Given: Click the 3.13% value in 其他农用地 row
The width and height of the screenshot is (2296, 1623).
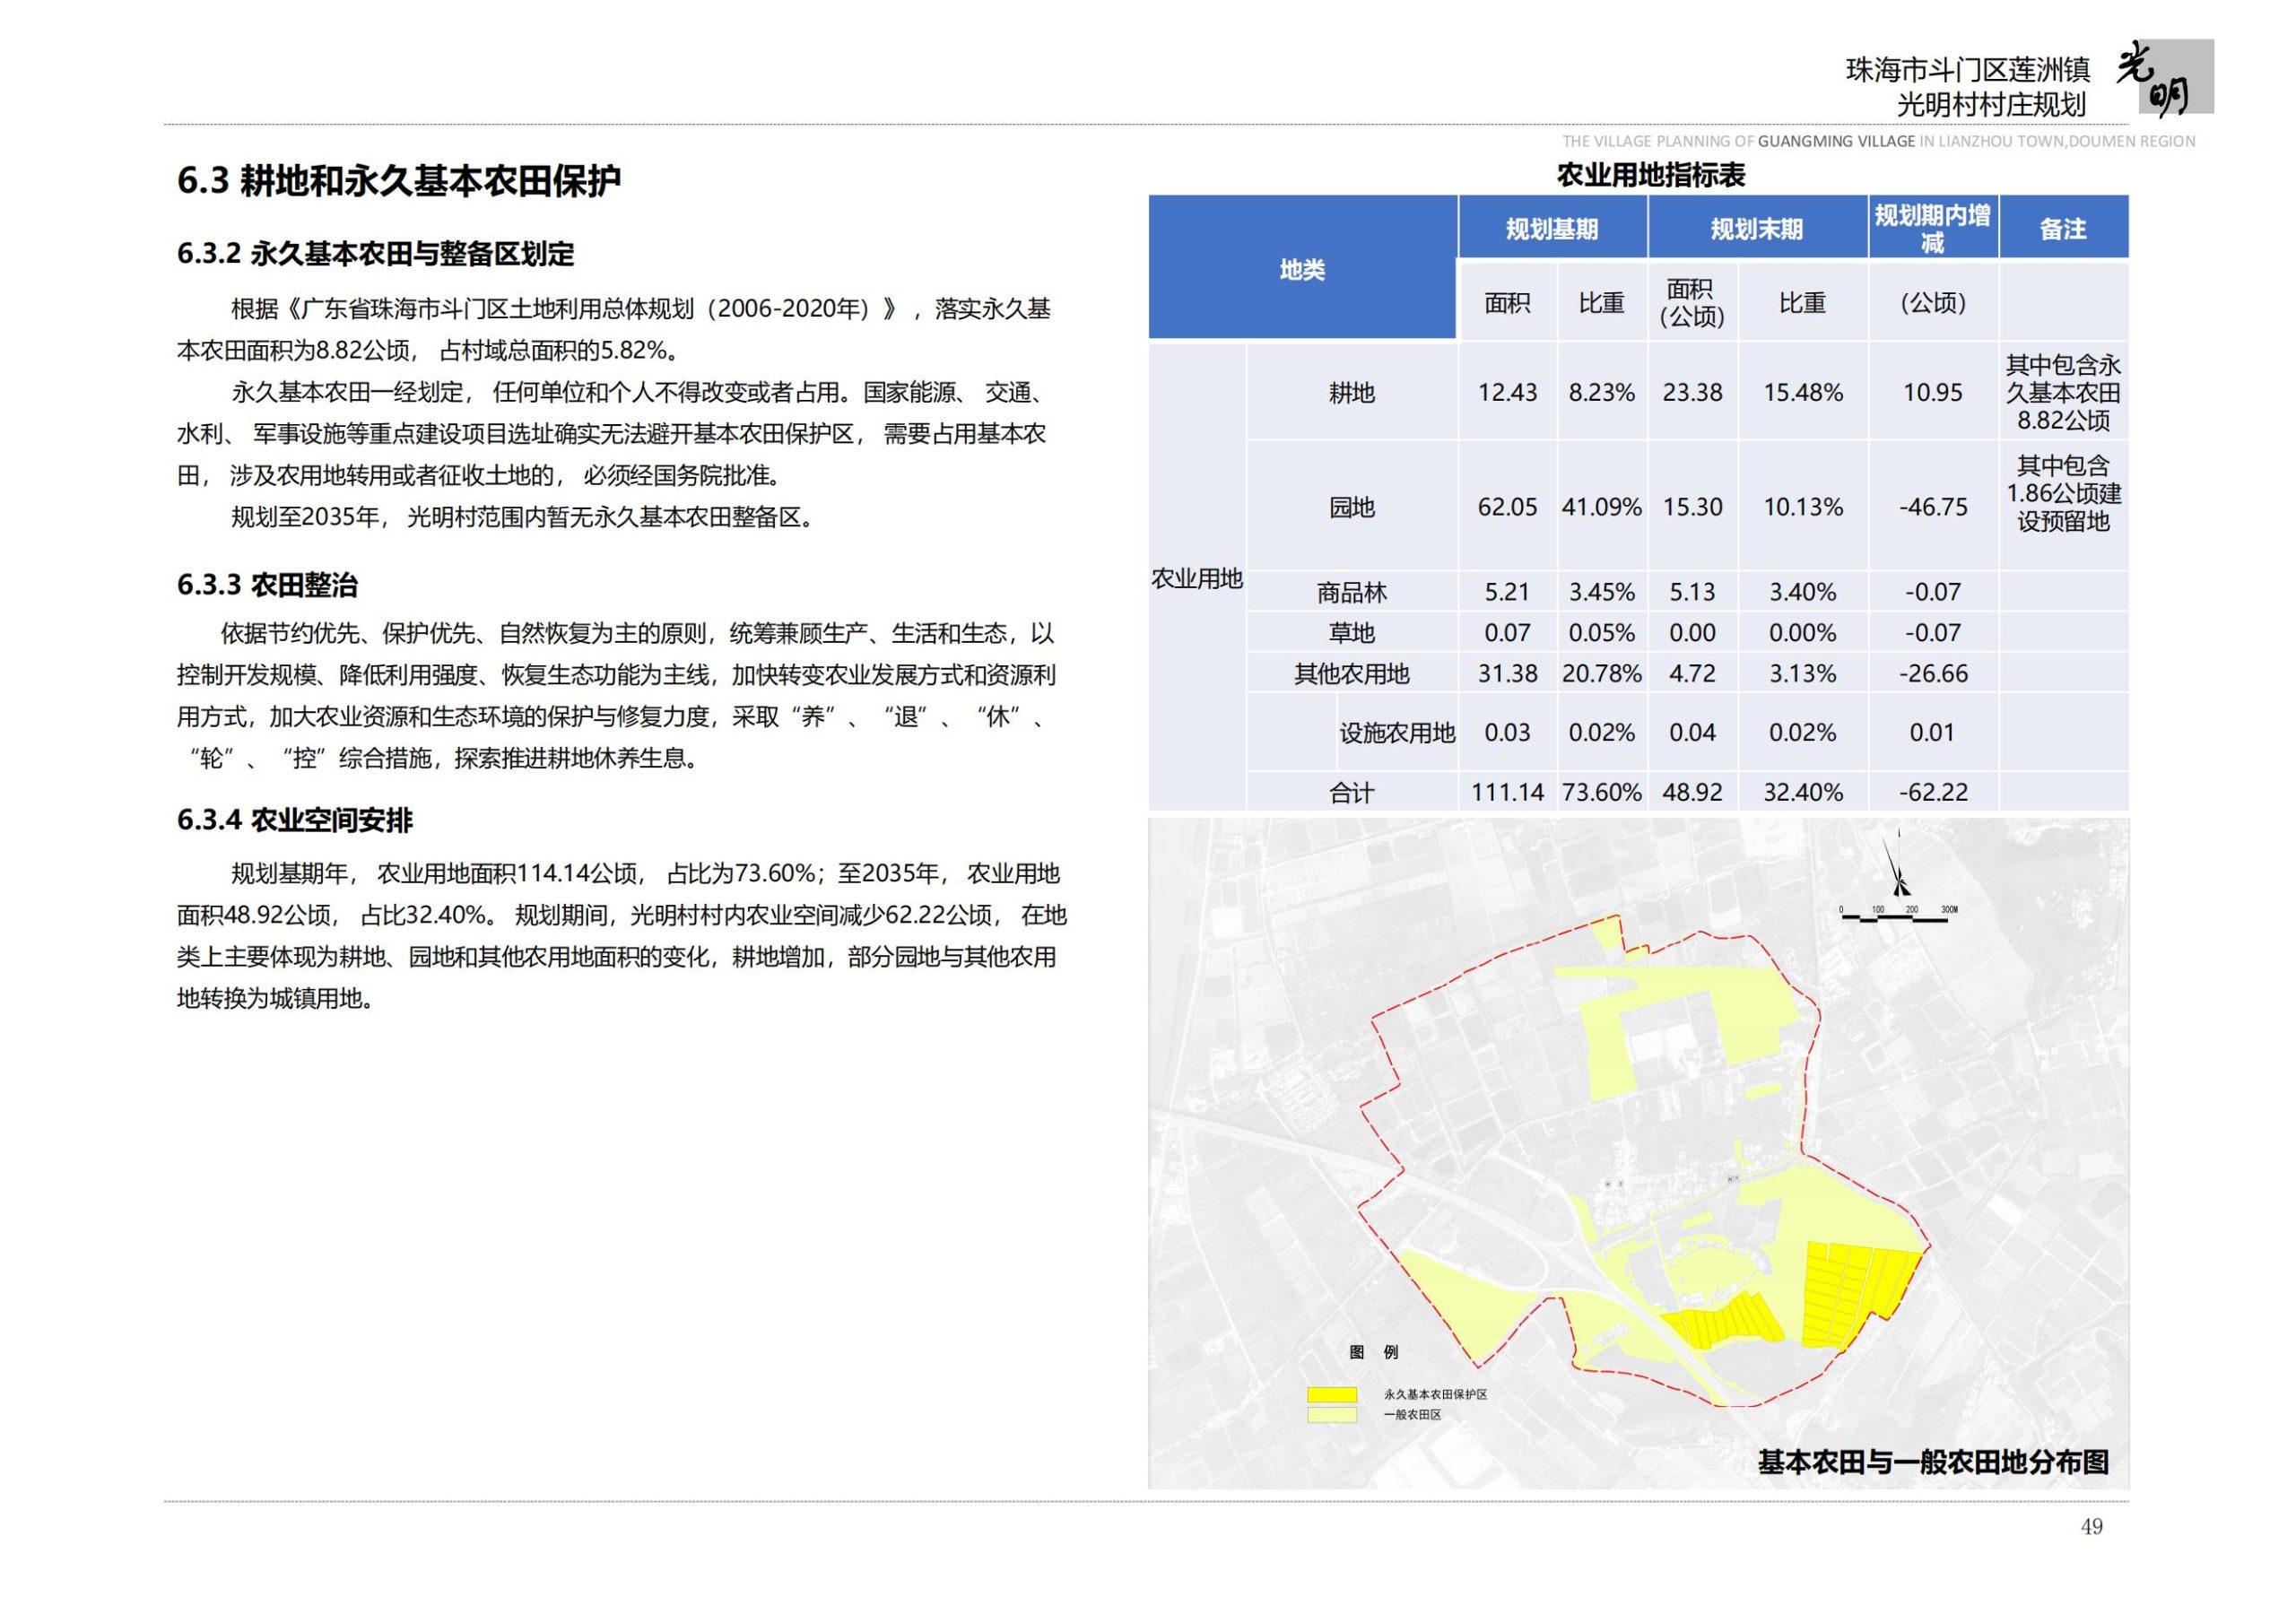Looking at the screenshot, I should tap(1802, 674).
